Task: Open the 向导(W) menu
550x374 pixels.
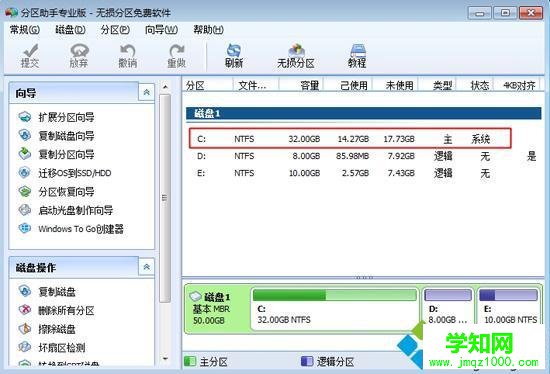Action: [161, 30]
